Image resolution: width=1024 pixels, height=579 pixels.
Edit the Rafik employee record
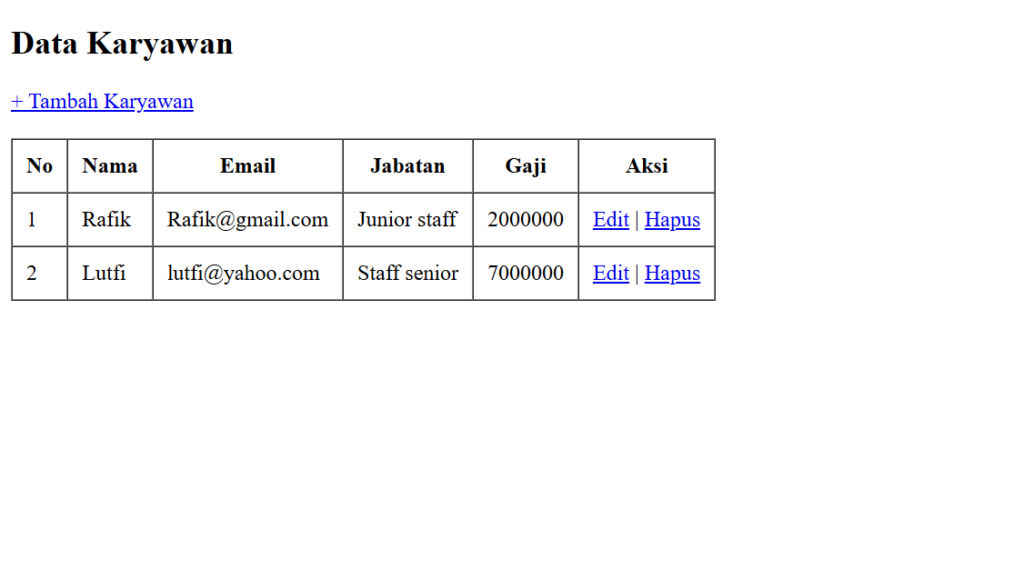pyautogui.click(x=610, y=220)
